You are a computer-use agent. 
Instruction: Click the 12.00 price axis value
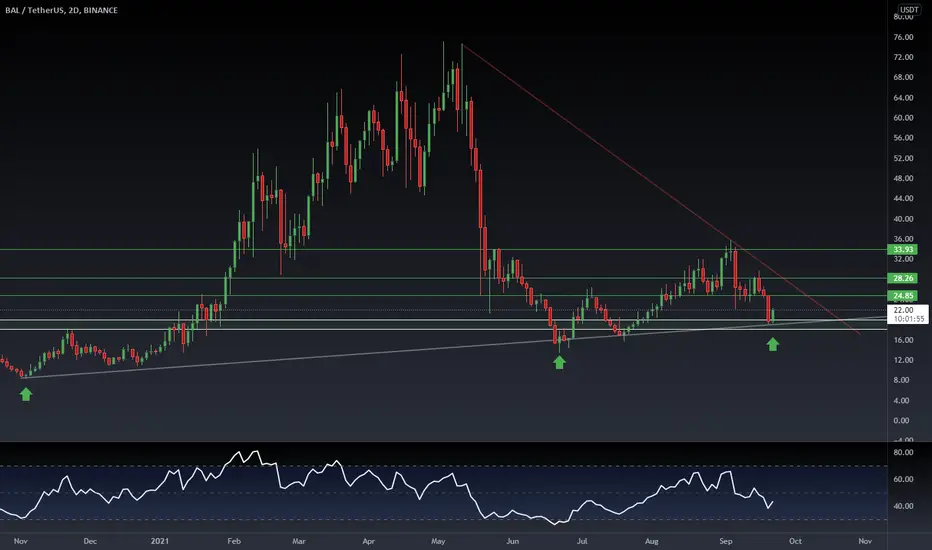pos(903,360)
